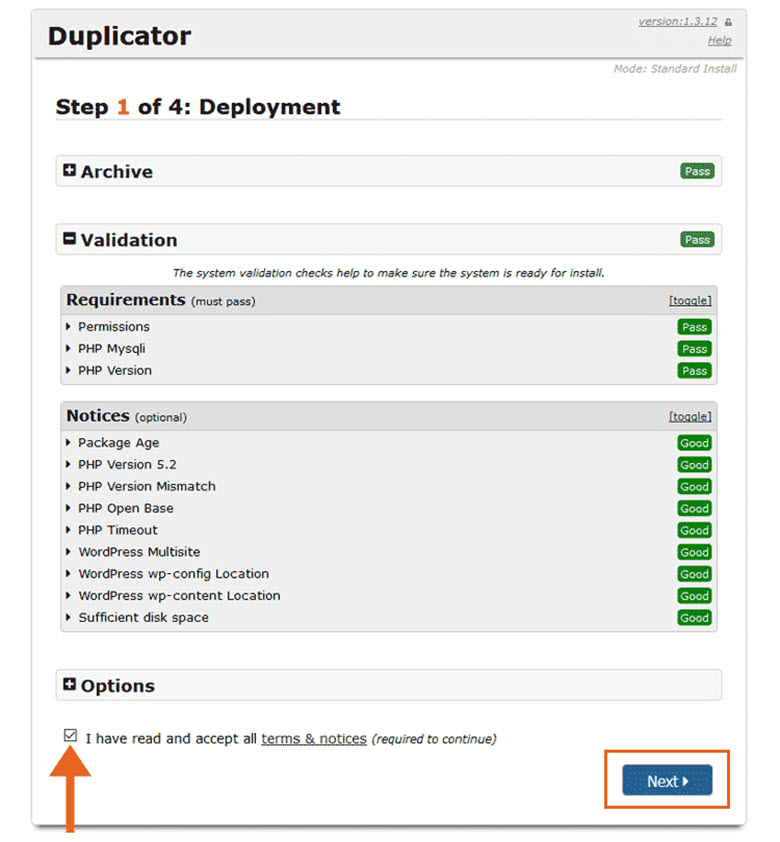Click the Archive section title
Image resolution: width=780 pixels, height=842 pixels.
pos(116,171)
